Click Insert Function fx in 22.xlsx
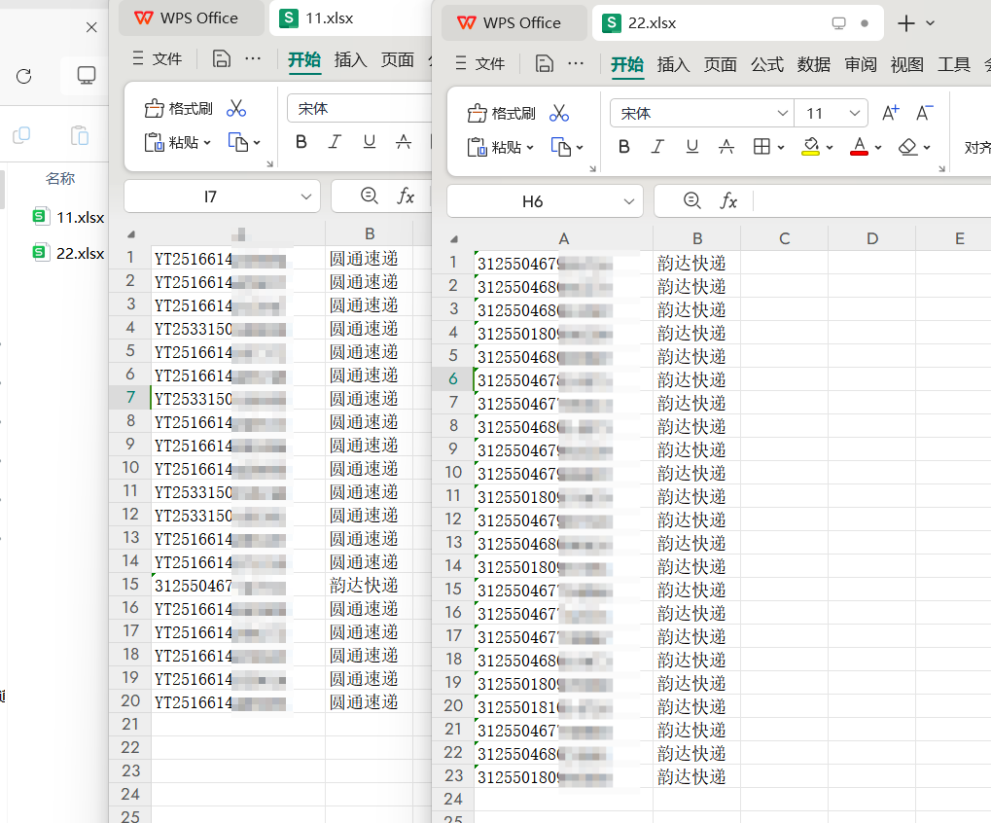The width and height of the screenshot is (992, 824). (729, 201)
